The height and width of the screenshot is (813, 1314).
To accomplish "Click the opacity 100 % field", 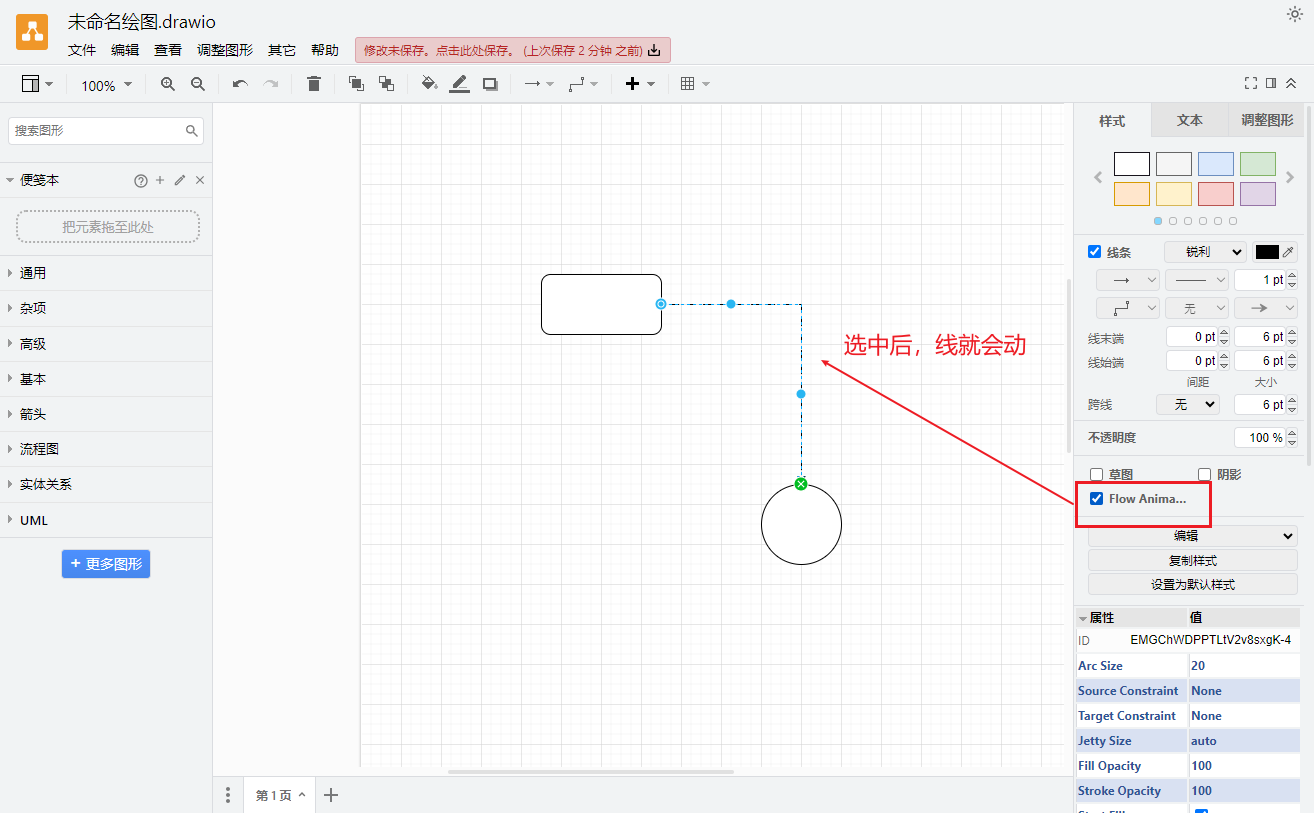I will pyautogui.click(x=1260, y=437).
